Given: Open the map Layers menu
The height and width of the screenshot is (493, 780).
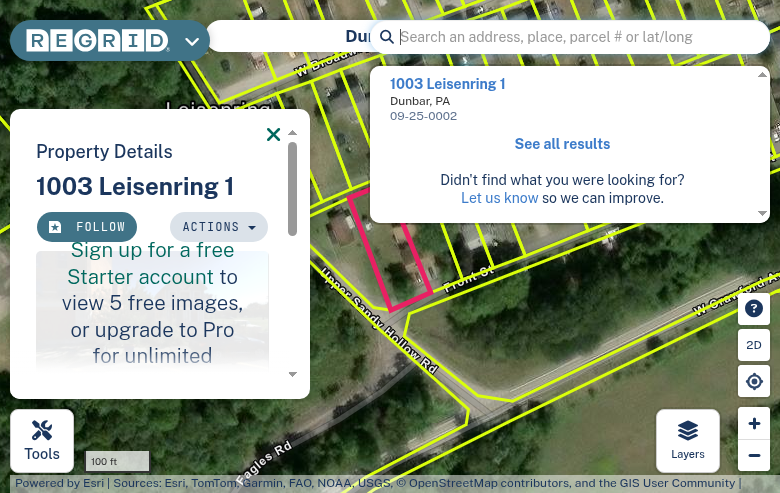Looking at the screenshot, I should point(687,441).
